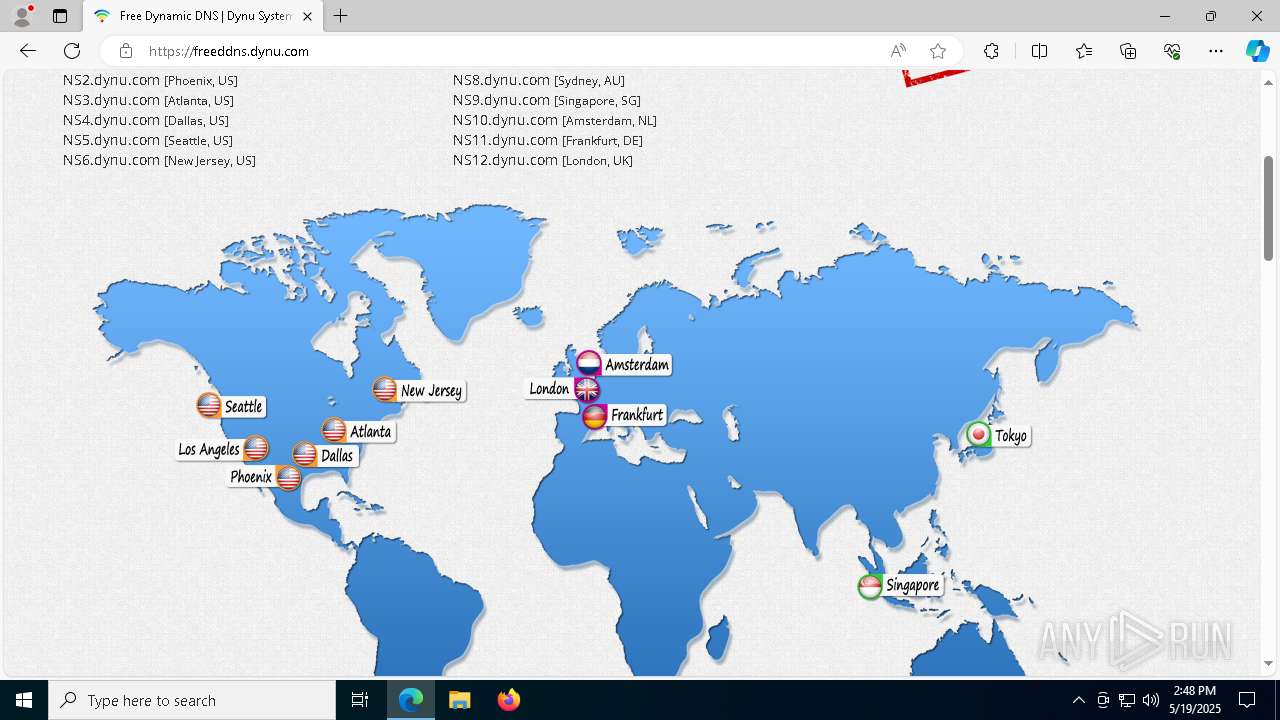
Task: Click the Tokyo Japan flag marker
Action: [979, 434]
